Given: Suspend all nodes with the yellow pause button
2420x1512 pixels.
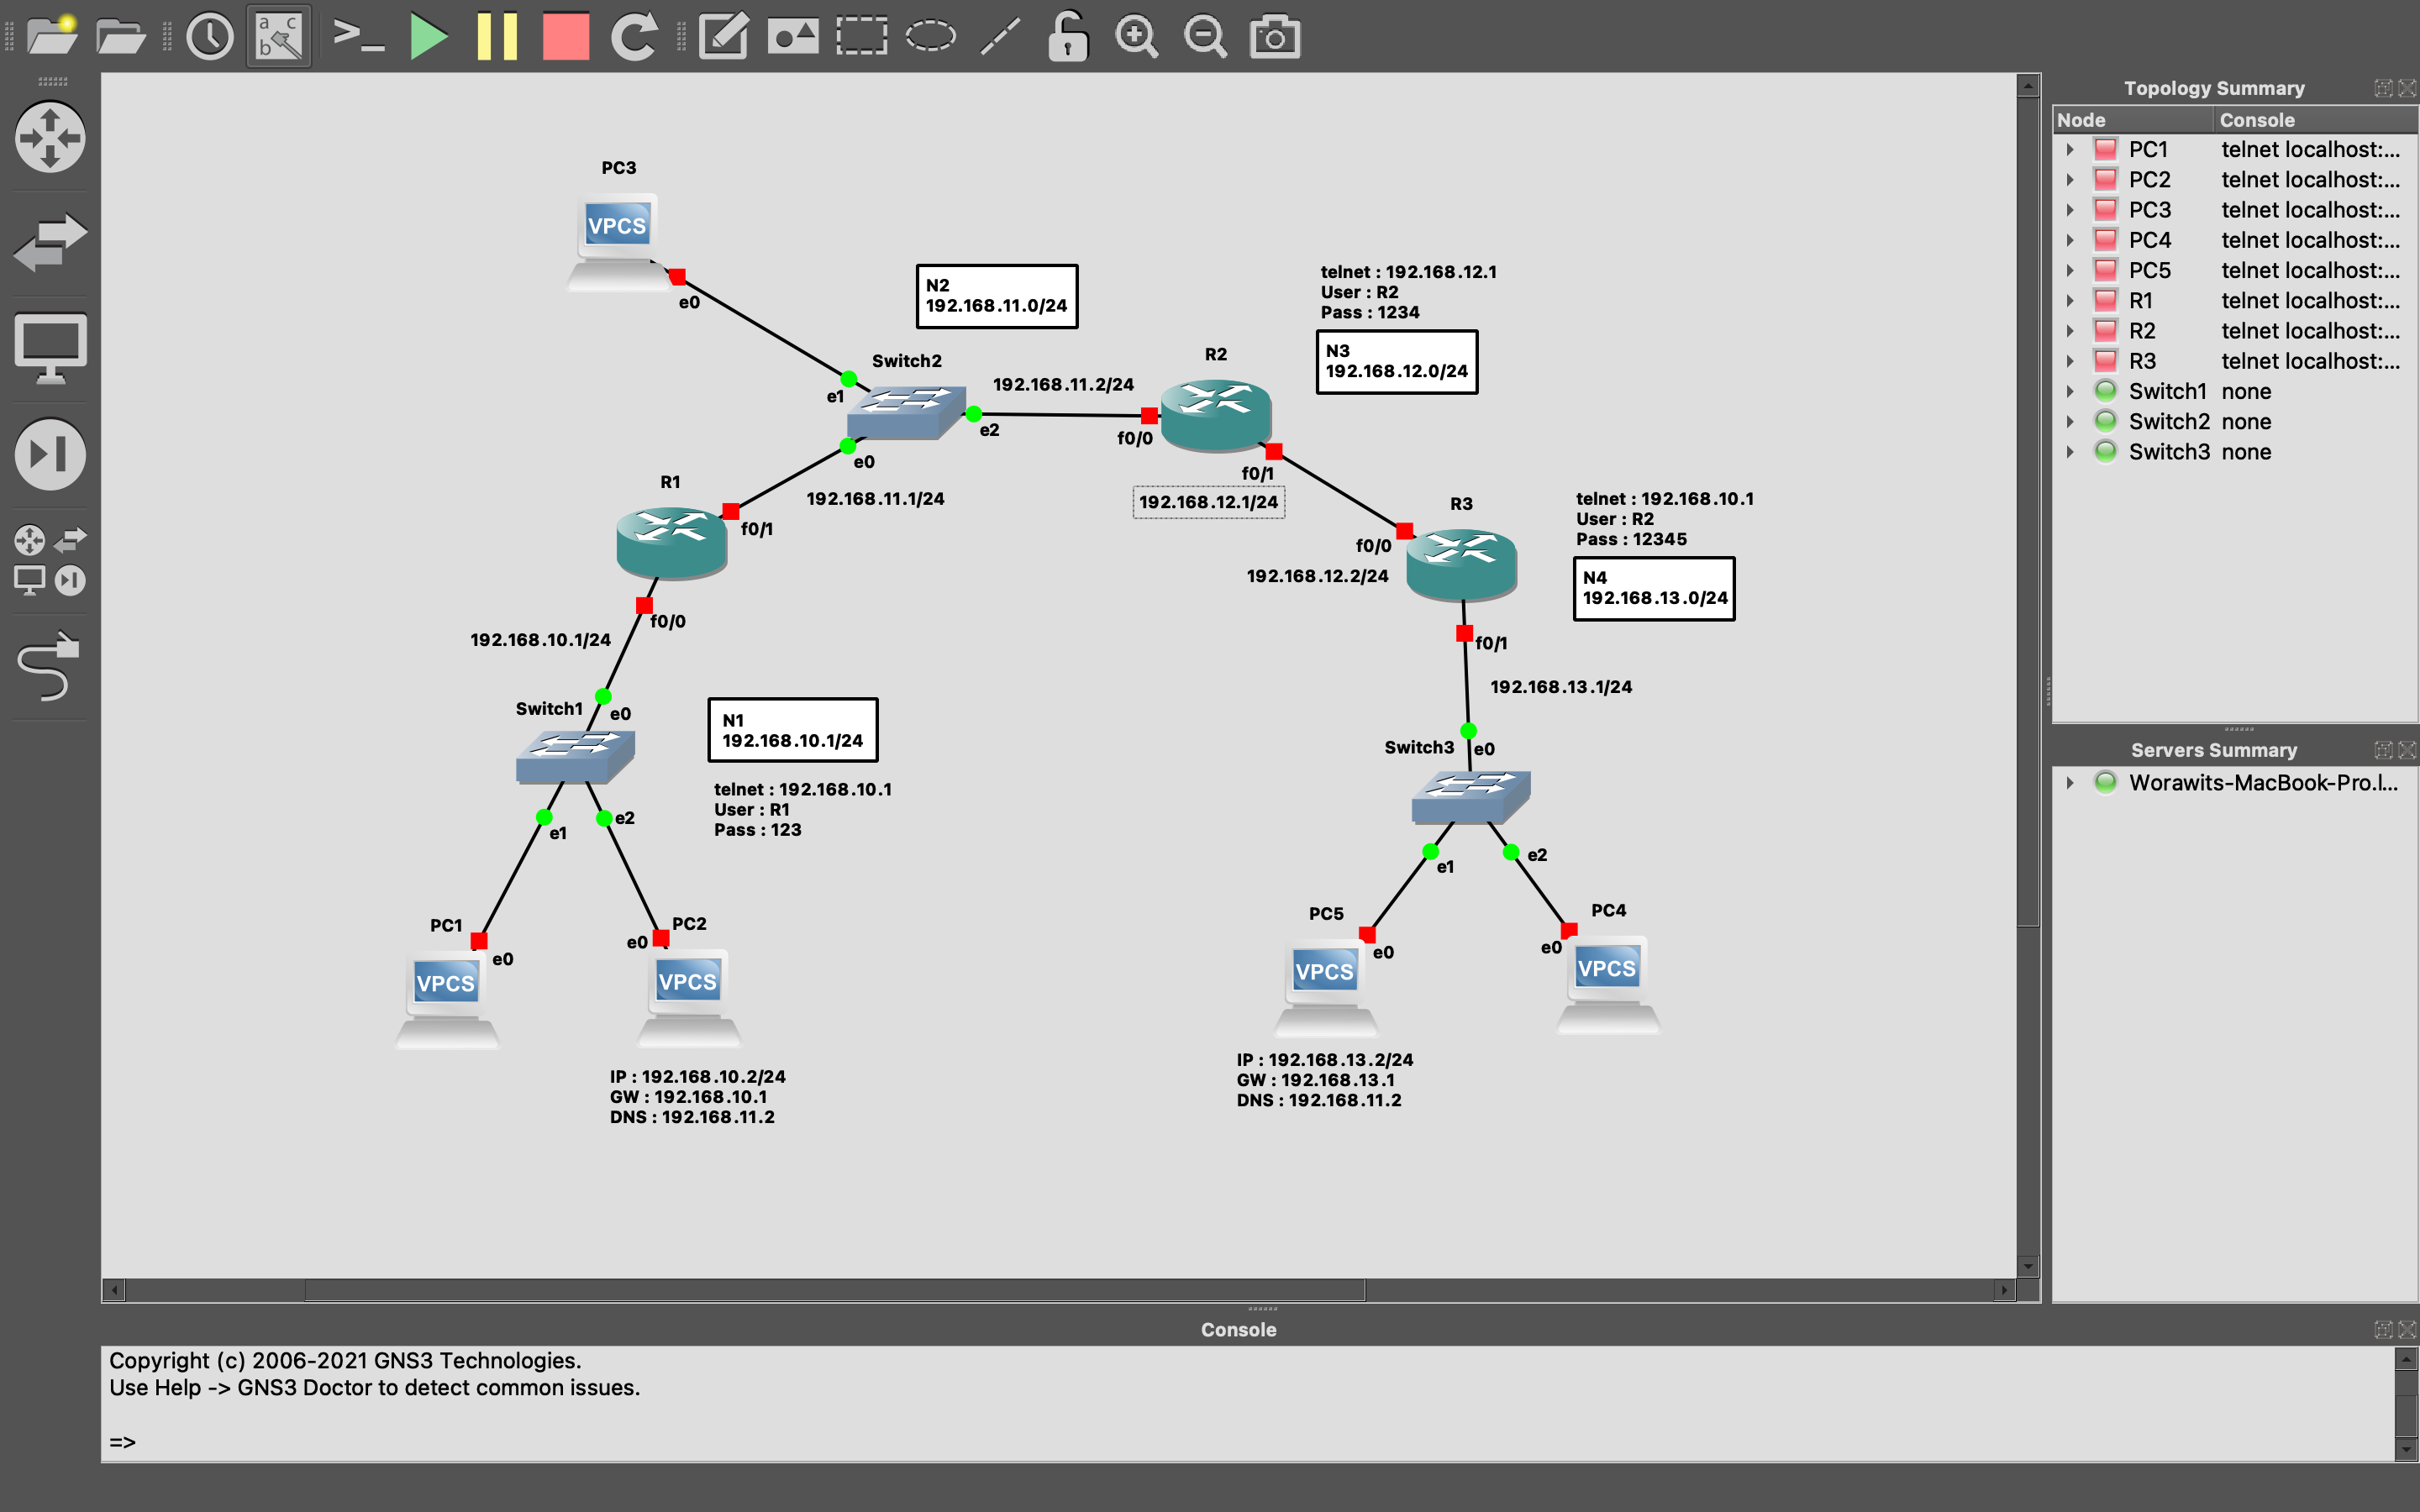Looking at the screenshot, I should coord(497,37).
